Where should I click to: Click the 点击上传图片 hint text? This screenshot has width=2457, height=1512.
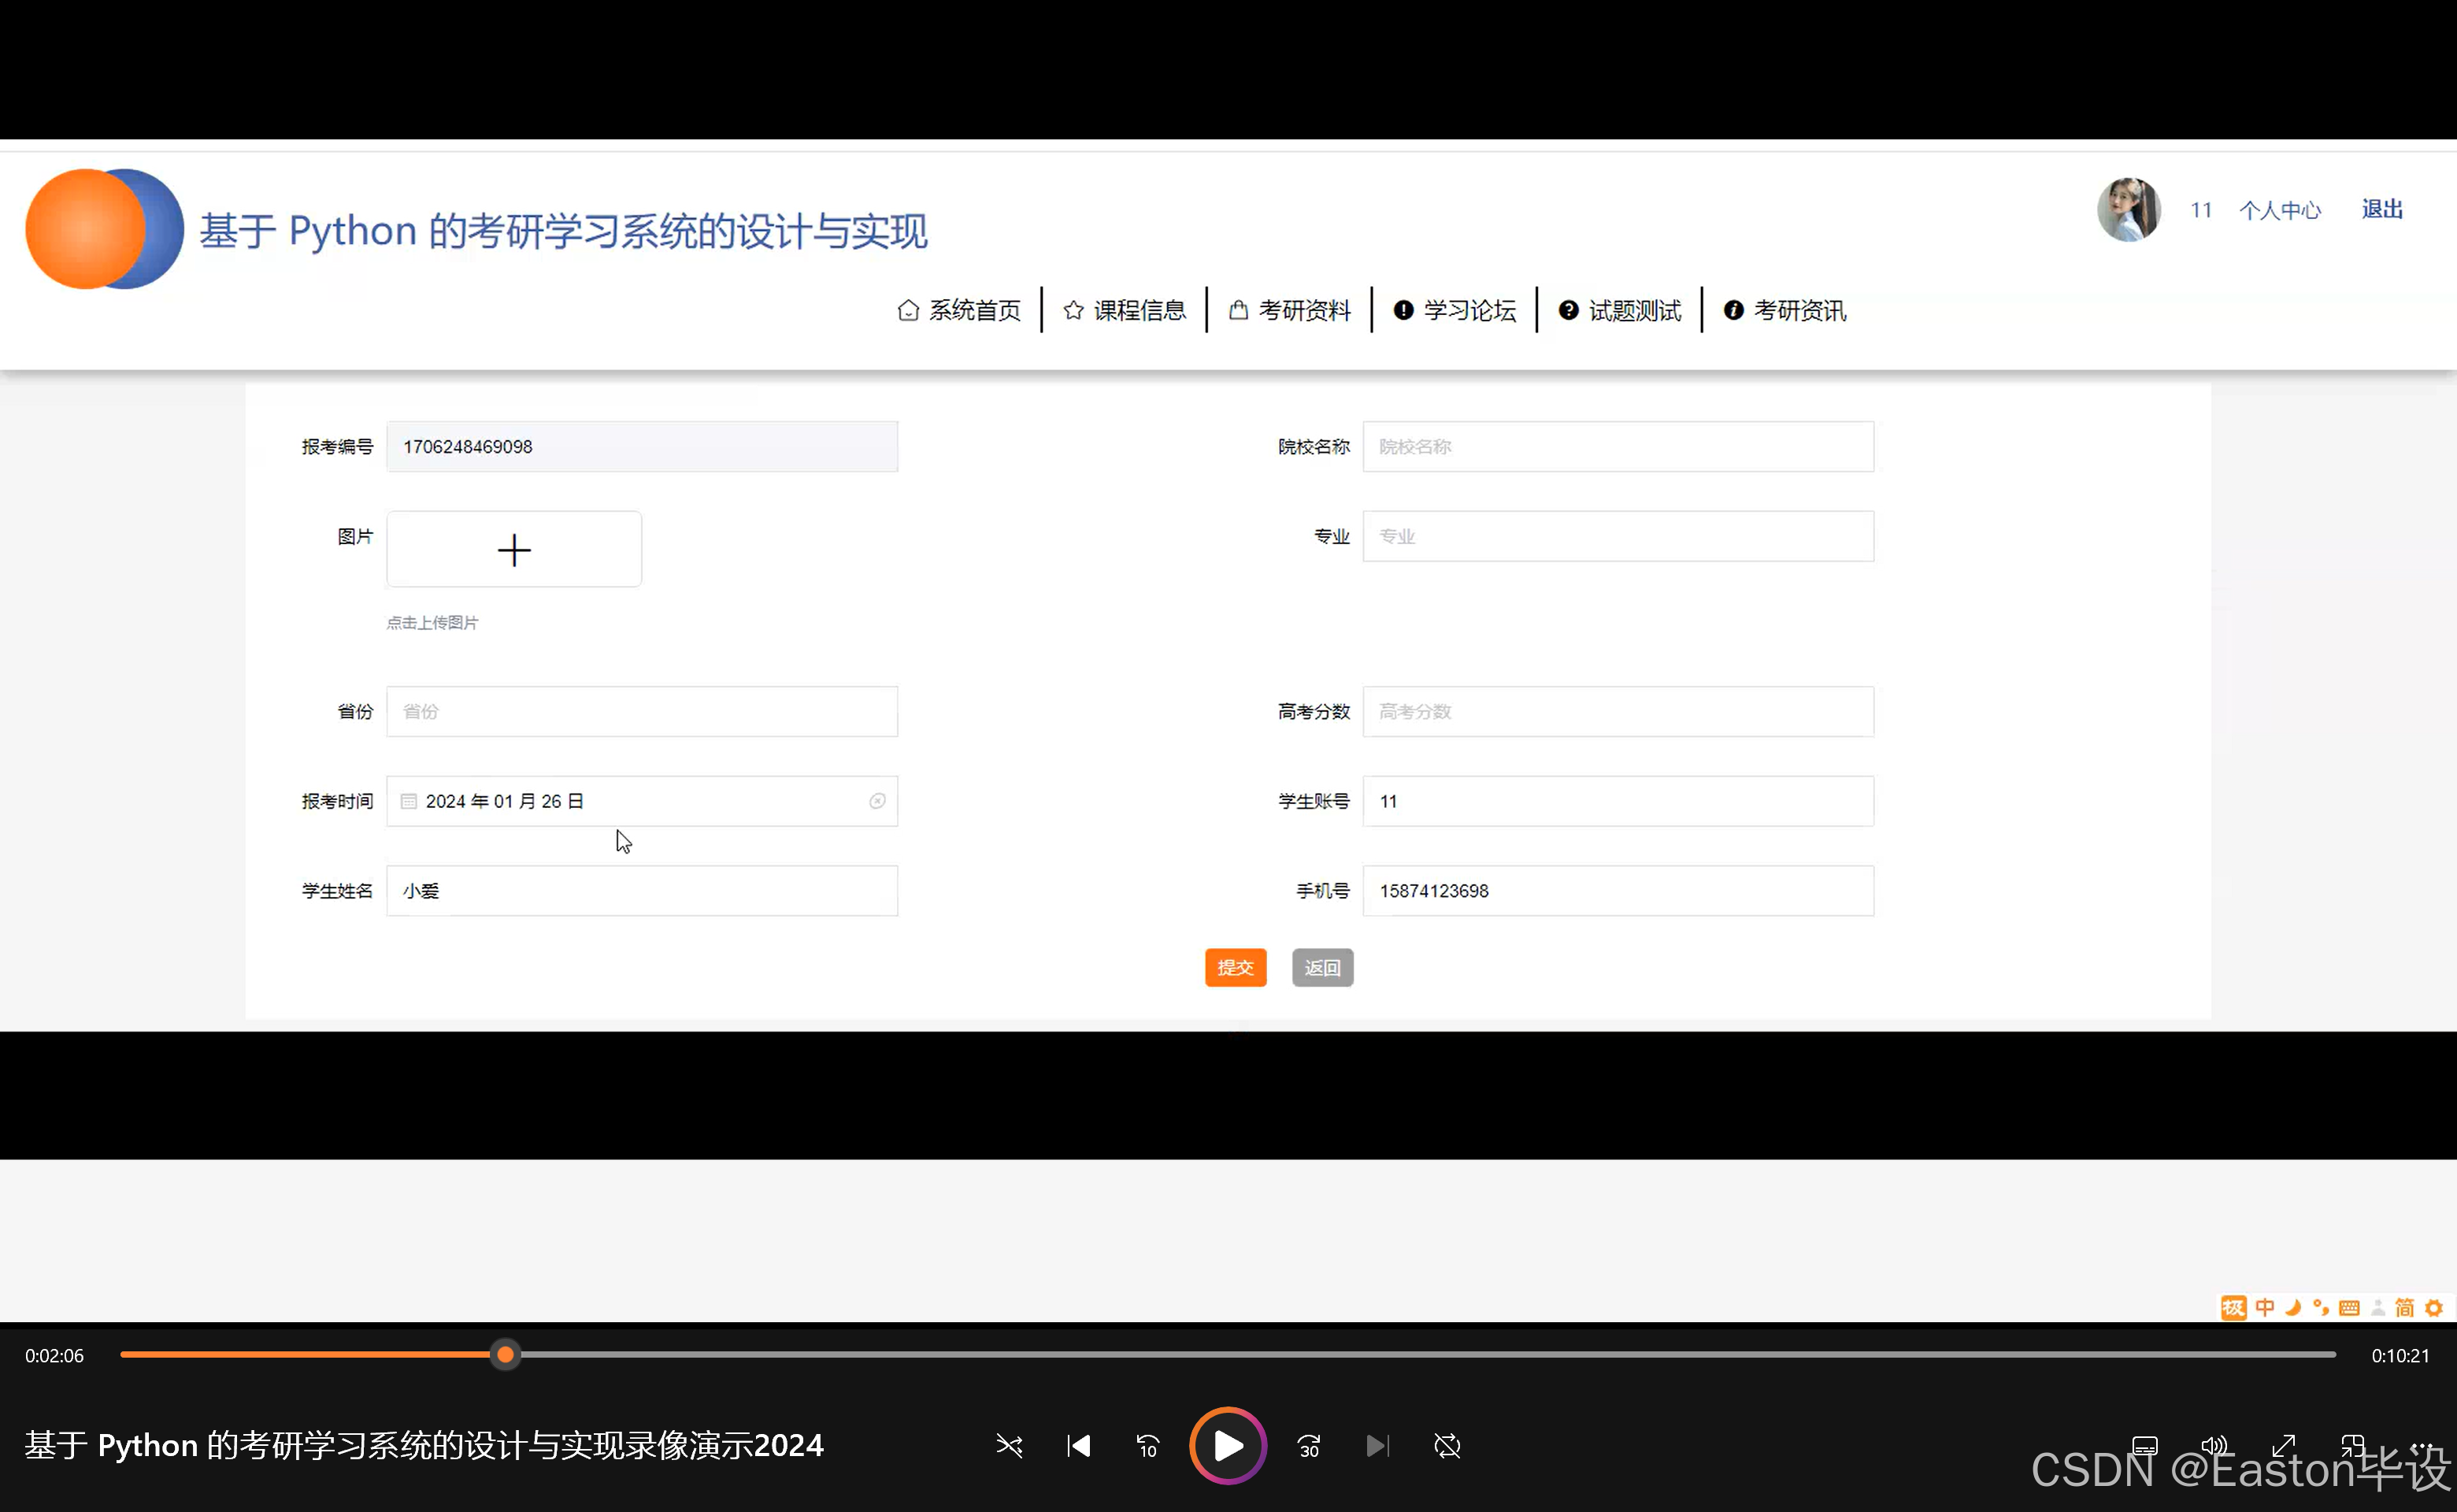pos(432,623)
